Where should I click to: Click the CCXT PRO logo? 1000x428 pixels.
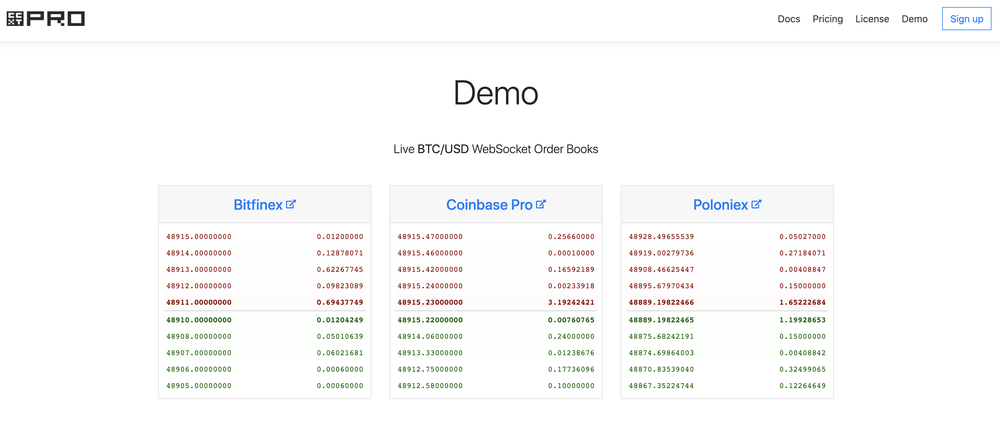tap(45, 19)
